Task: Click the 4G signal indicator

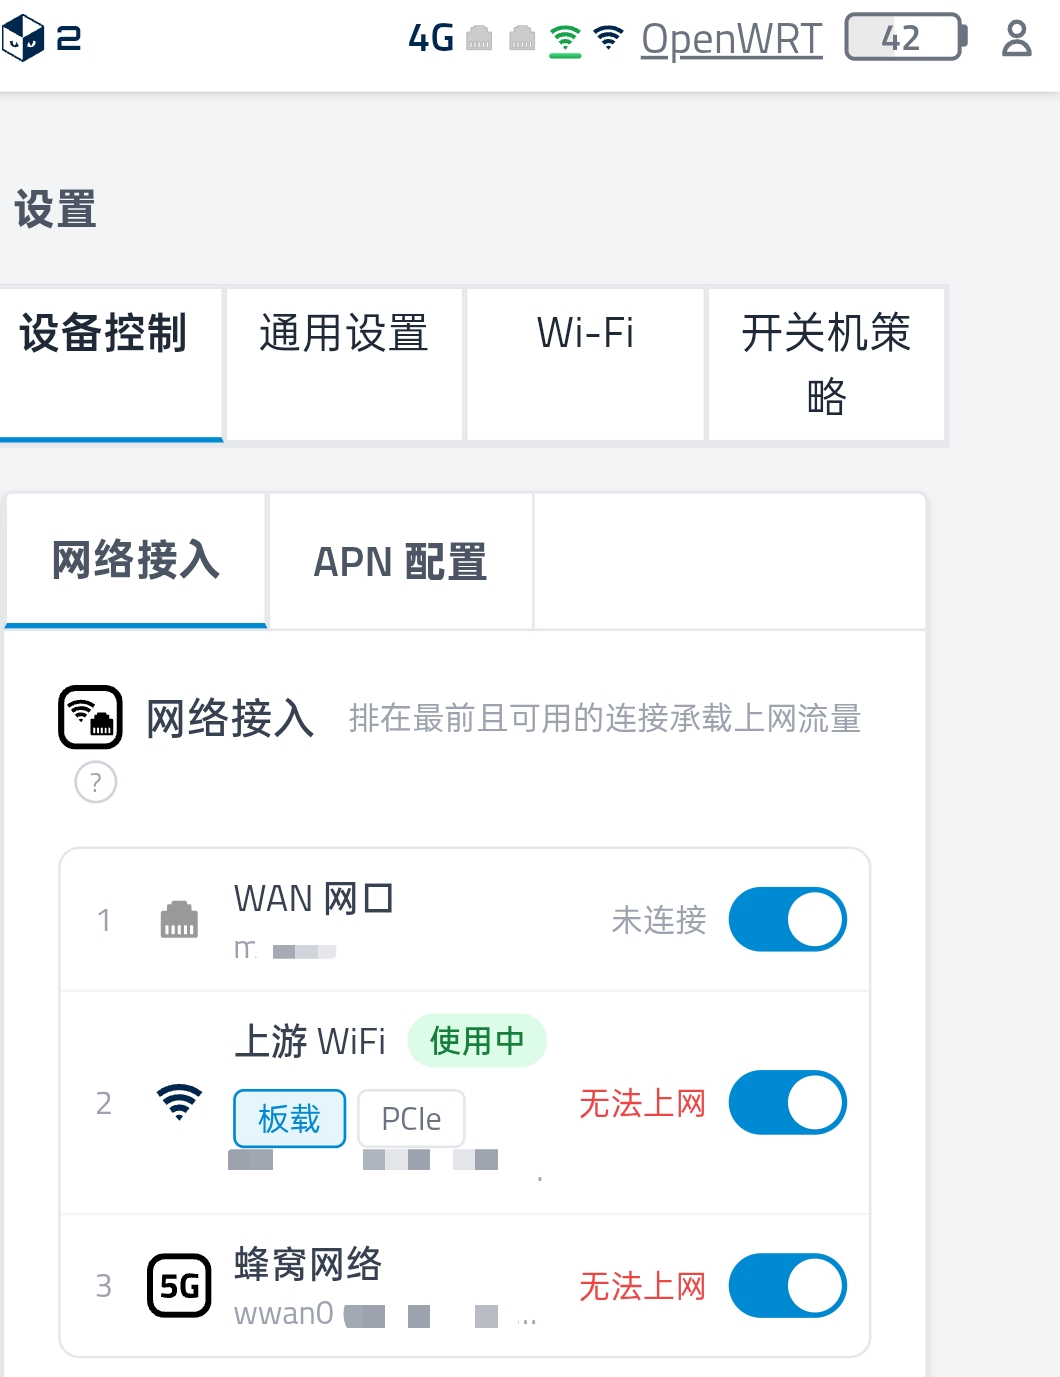Action: [x=432, y=38]
